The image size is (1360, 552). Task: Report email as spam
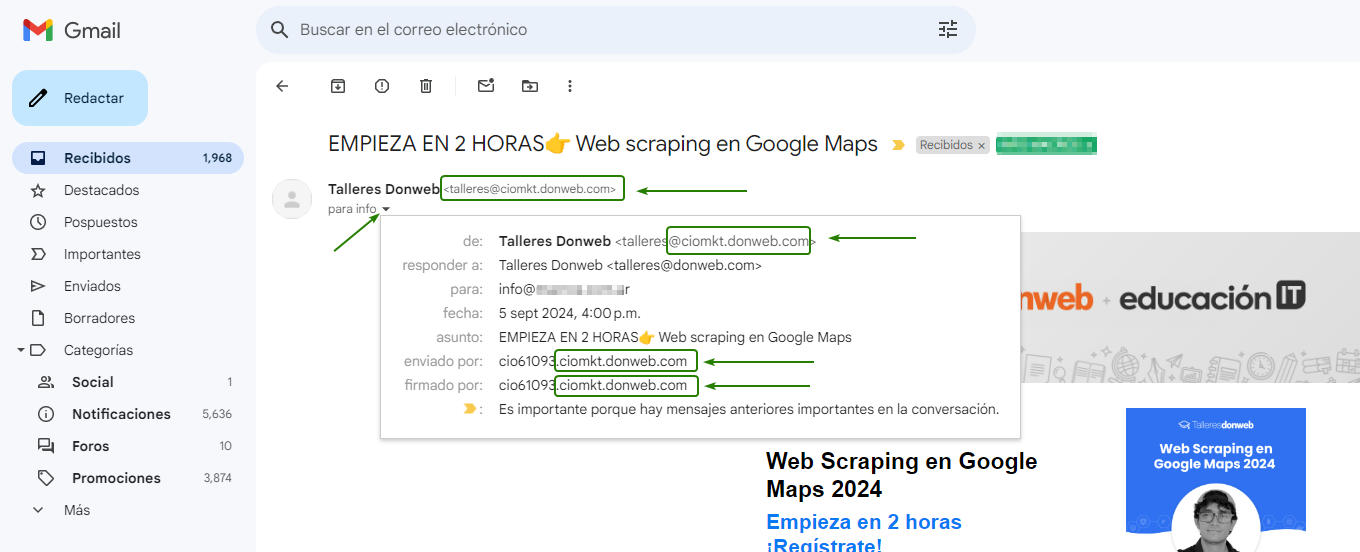point(382,86)
